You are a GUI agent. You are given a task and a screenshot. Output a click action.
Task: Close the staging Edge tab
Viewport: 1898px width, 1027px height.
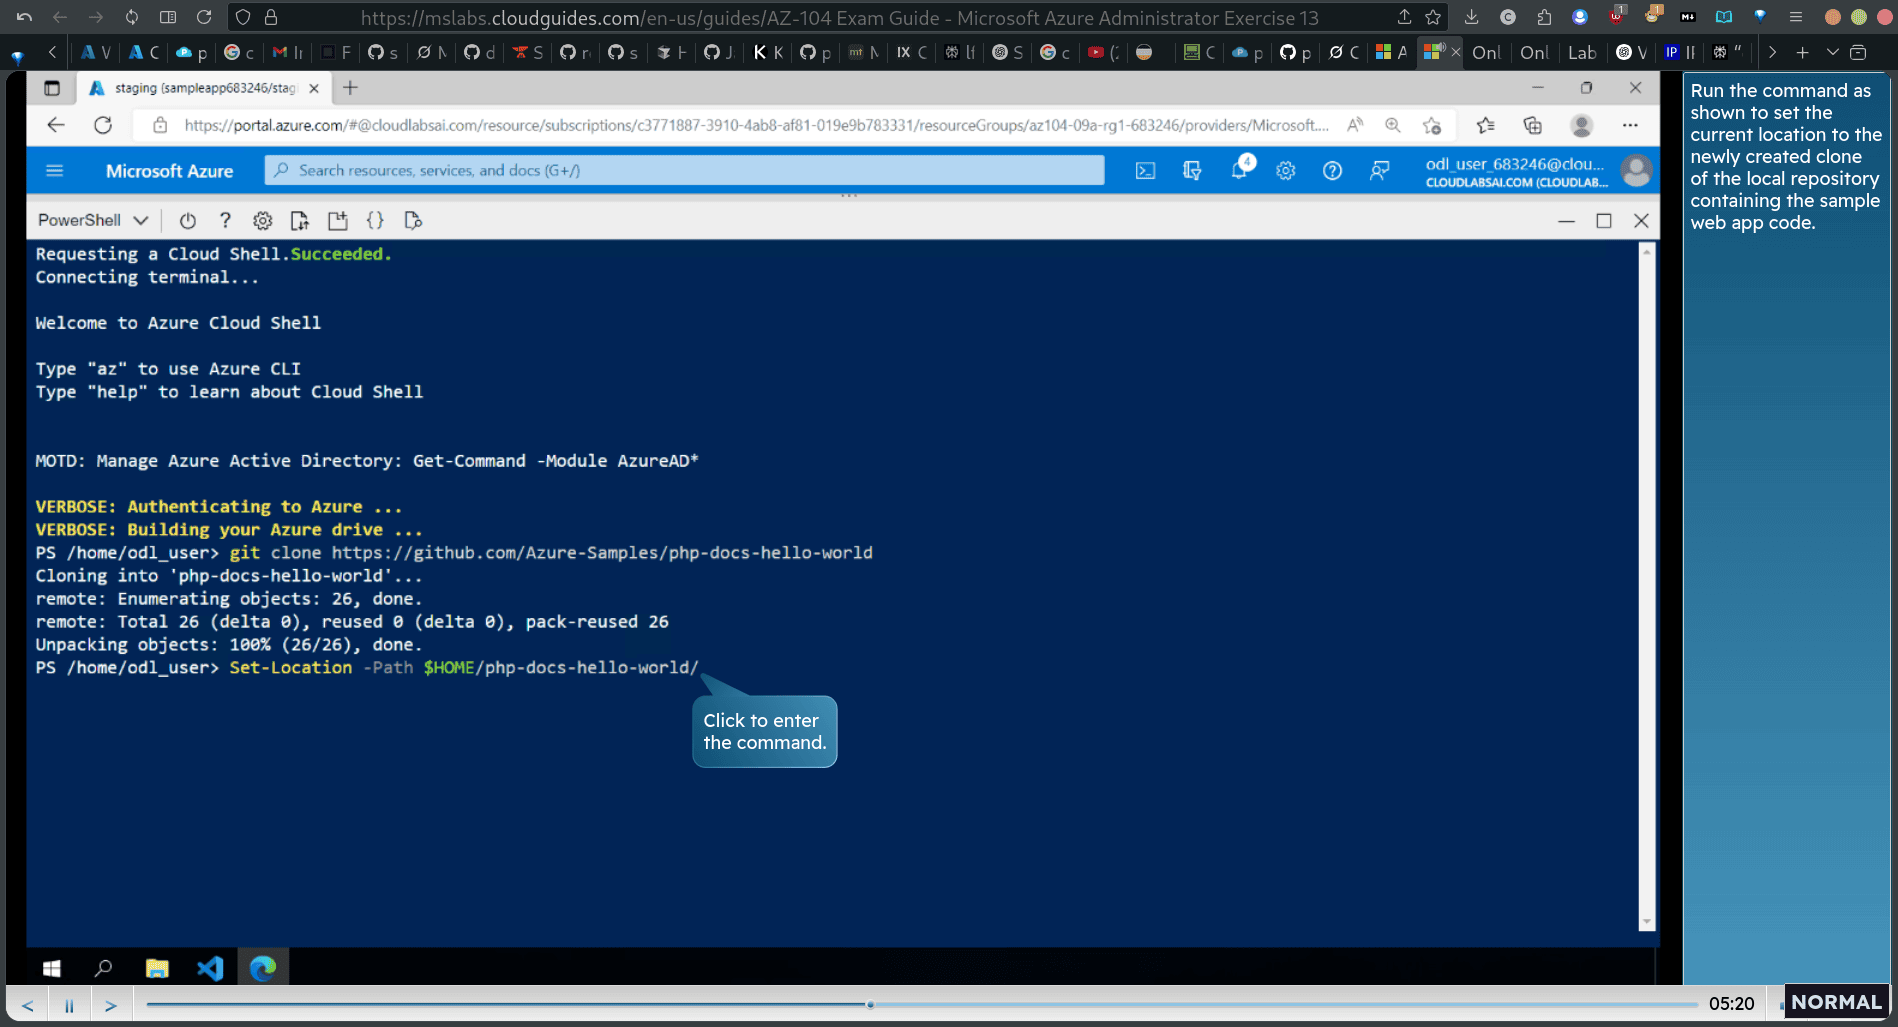pyautogui.click(x=314, y=88)
